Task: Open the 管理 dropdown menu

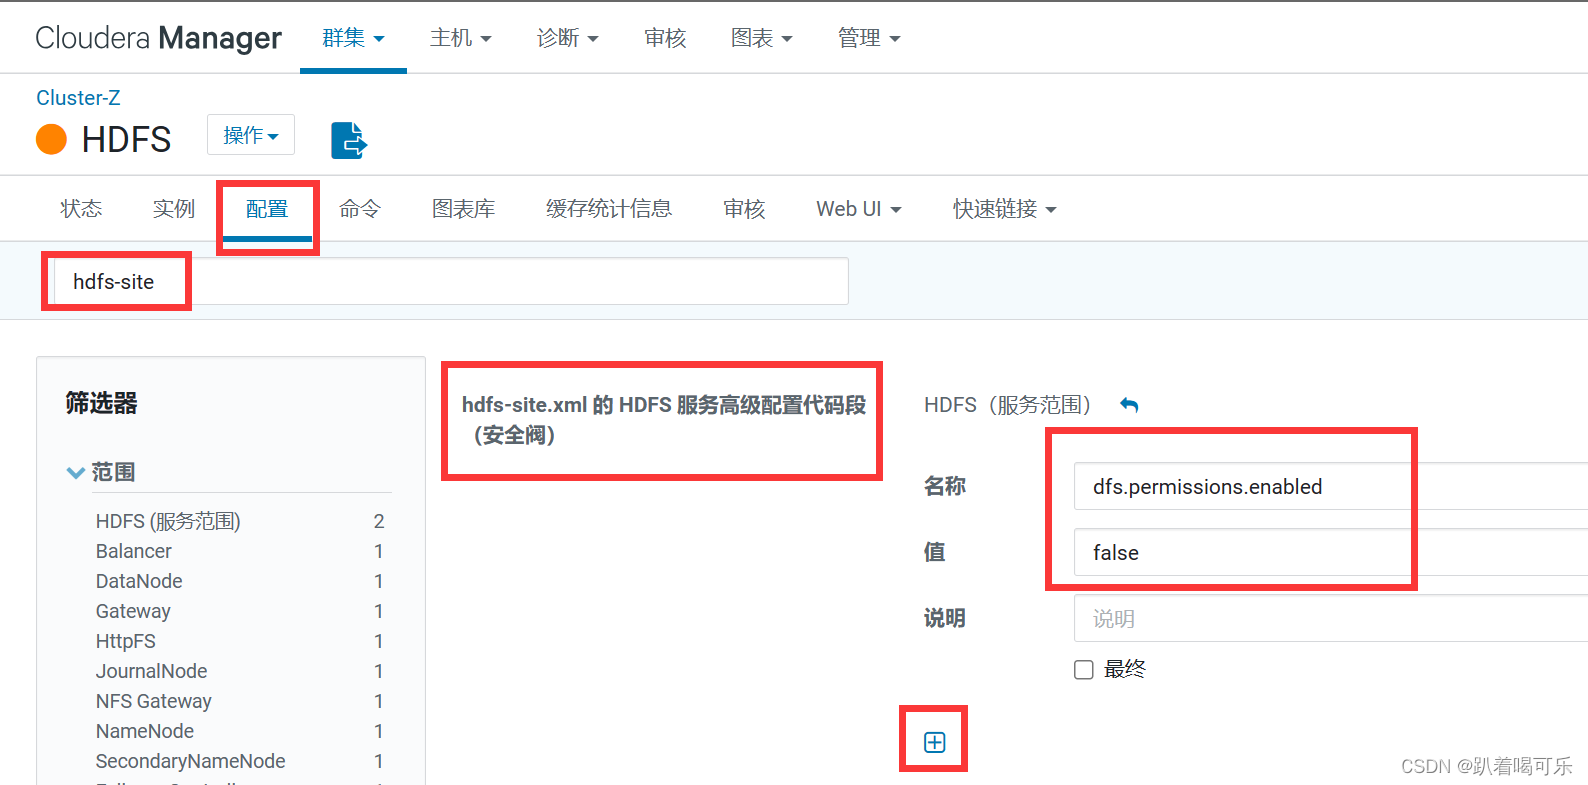Action: click(868, 38)
